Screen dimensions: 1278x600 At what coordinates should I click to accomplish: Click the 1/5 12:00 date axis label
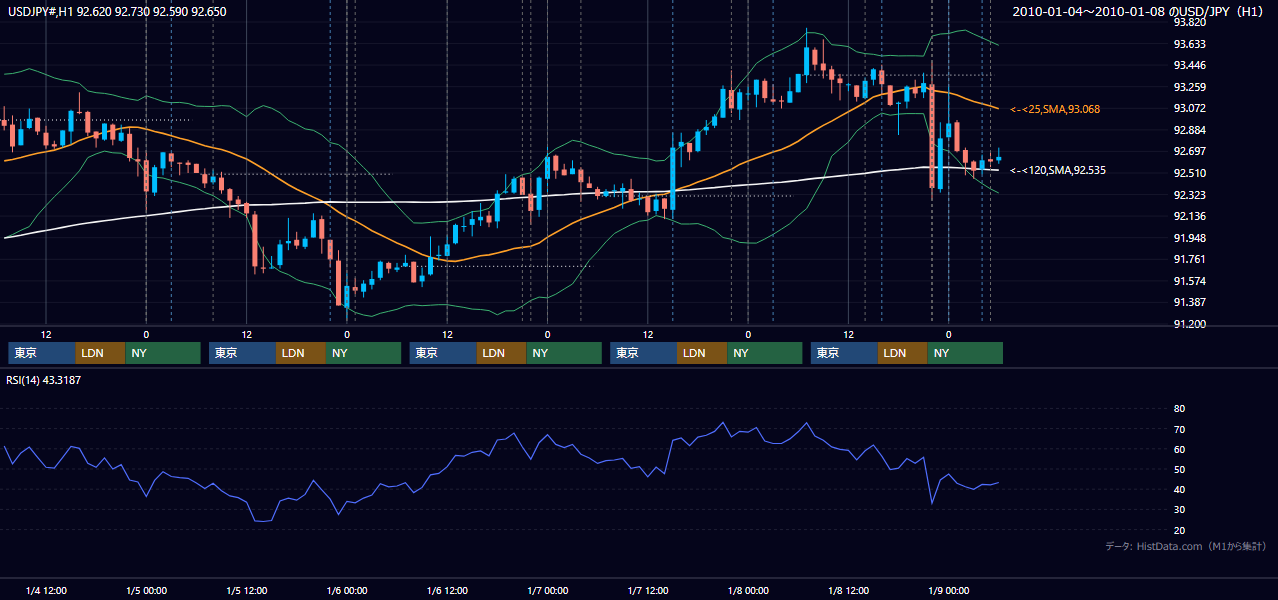point(246,590)
